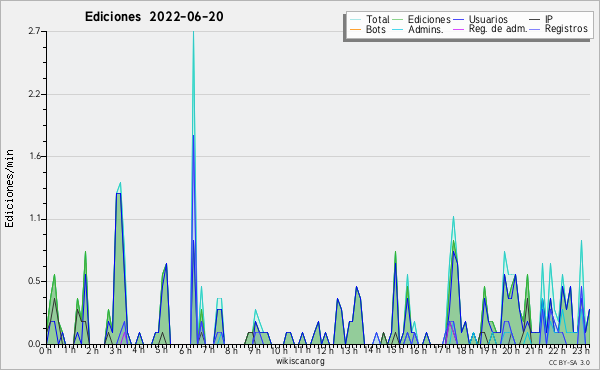
Task: Click the 'Total' legend label
Action: [x=377, y=19]
